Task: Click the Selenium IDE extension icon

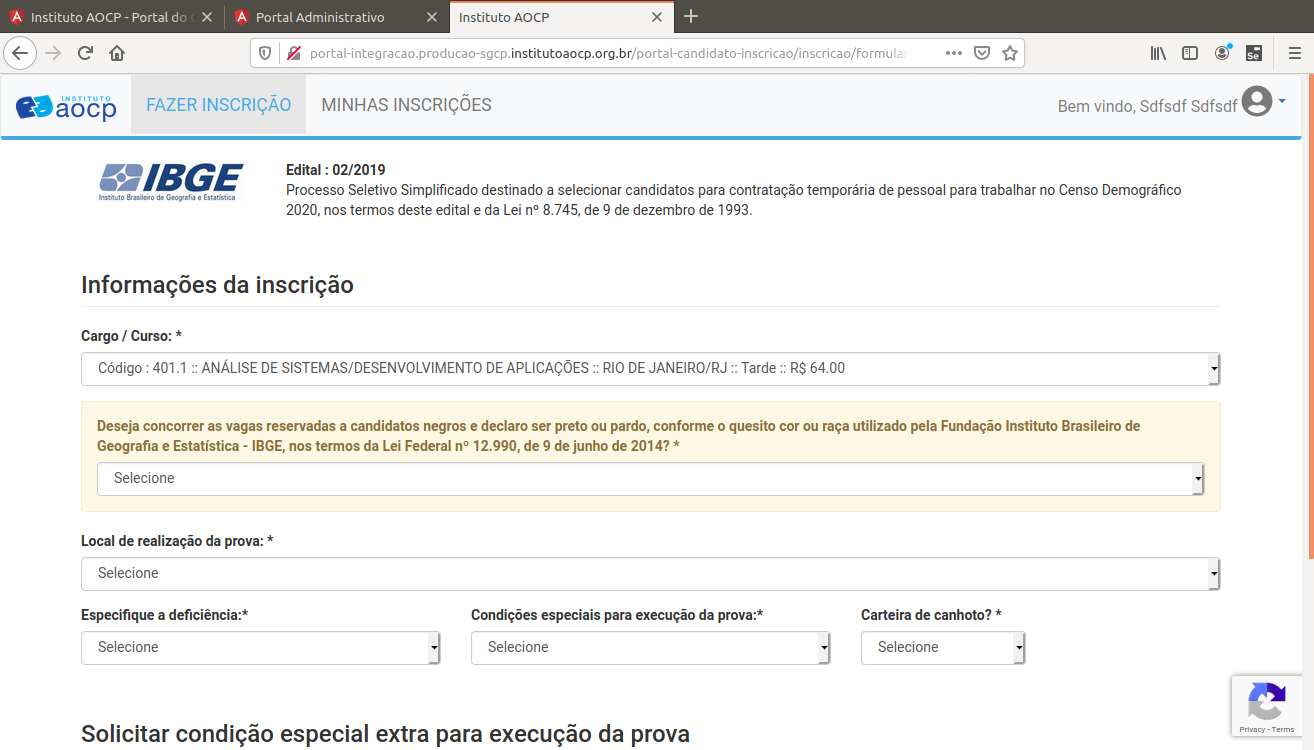Action: [x=1253, y=53]
